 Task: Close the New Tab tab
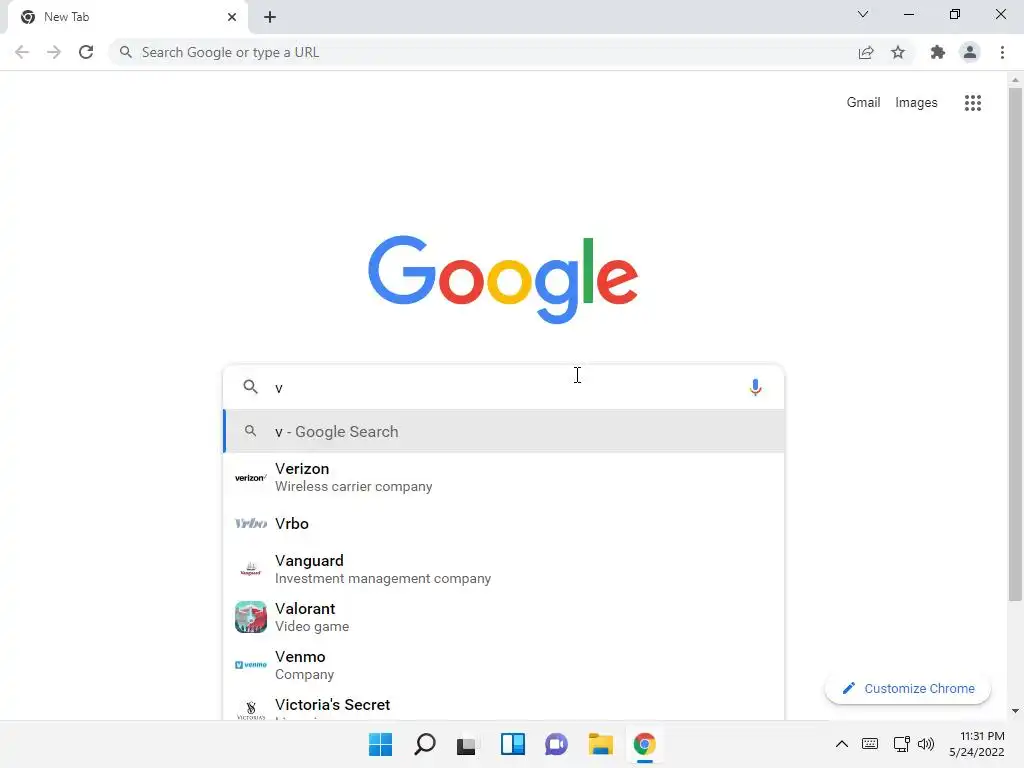point(232,17)
